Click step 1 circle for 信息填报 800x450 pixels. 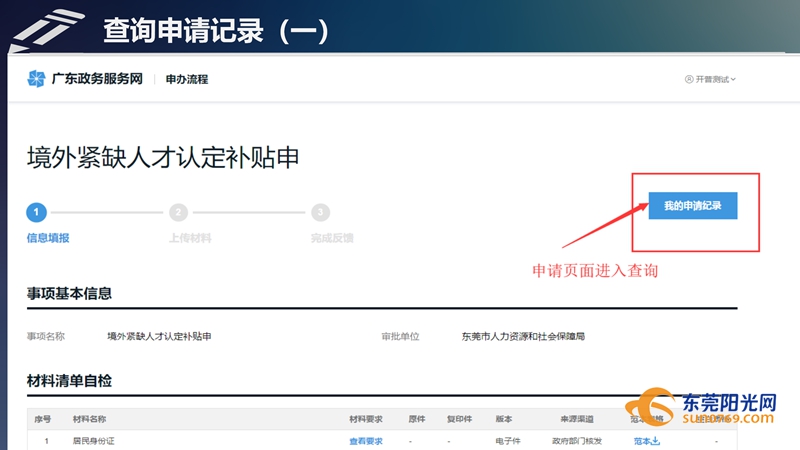(x=36, y=212)
